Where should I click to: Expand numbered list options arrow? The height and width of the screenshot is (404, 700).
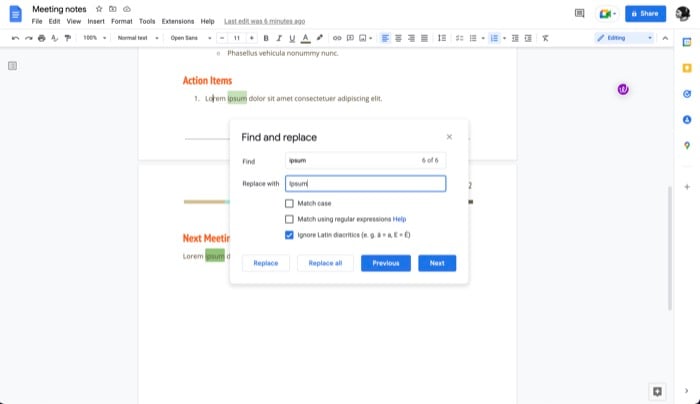pyautogui.click(x=504, y=38)
